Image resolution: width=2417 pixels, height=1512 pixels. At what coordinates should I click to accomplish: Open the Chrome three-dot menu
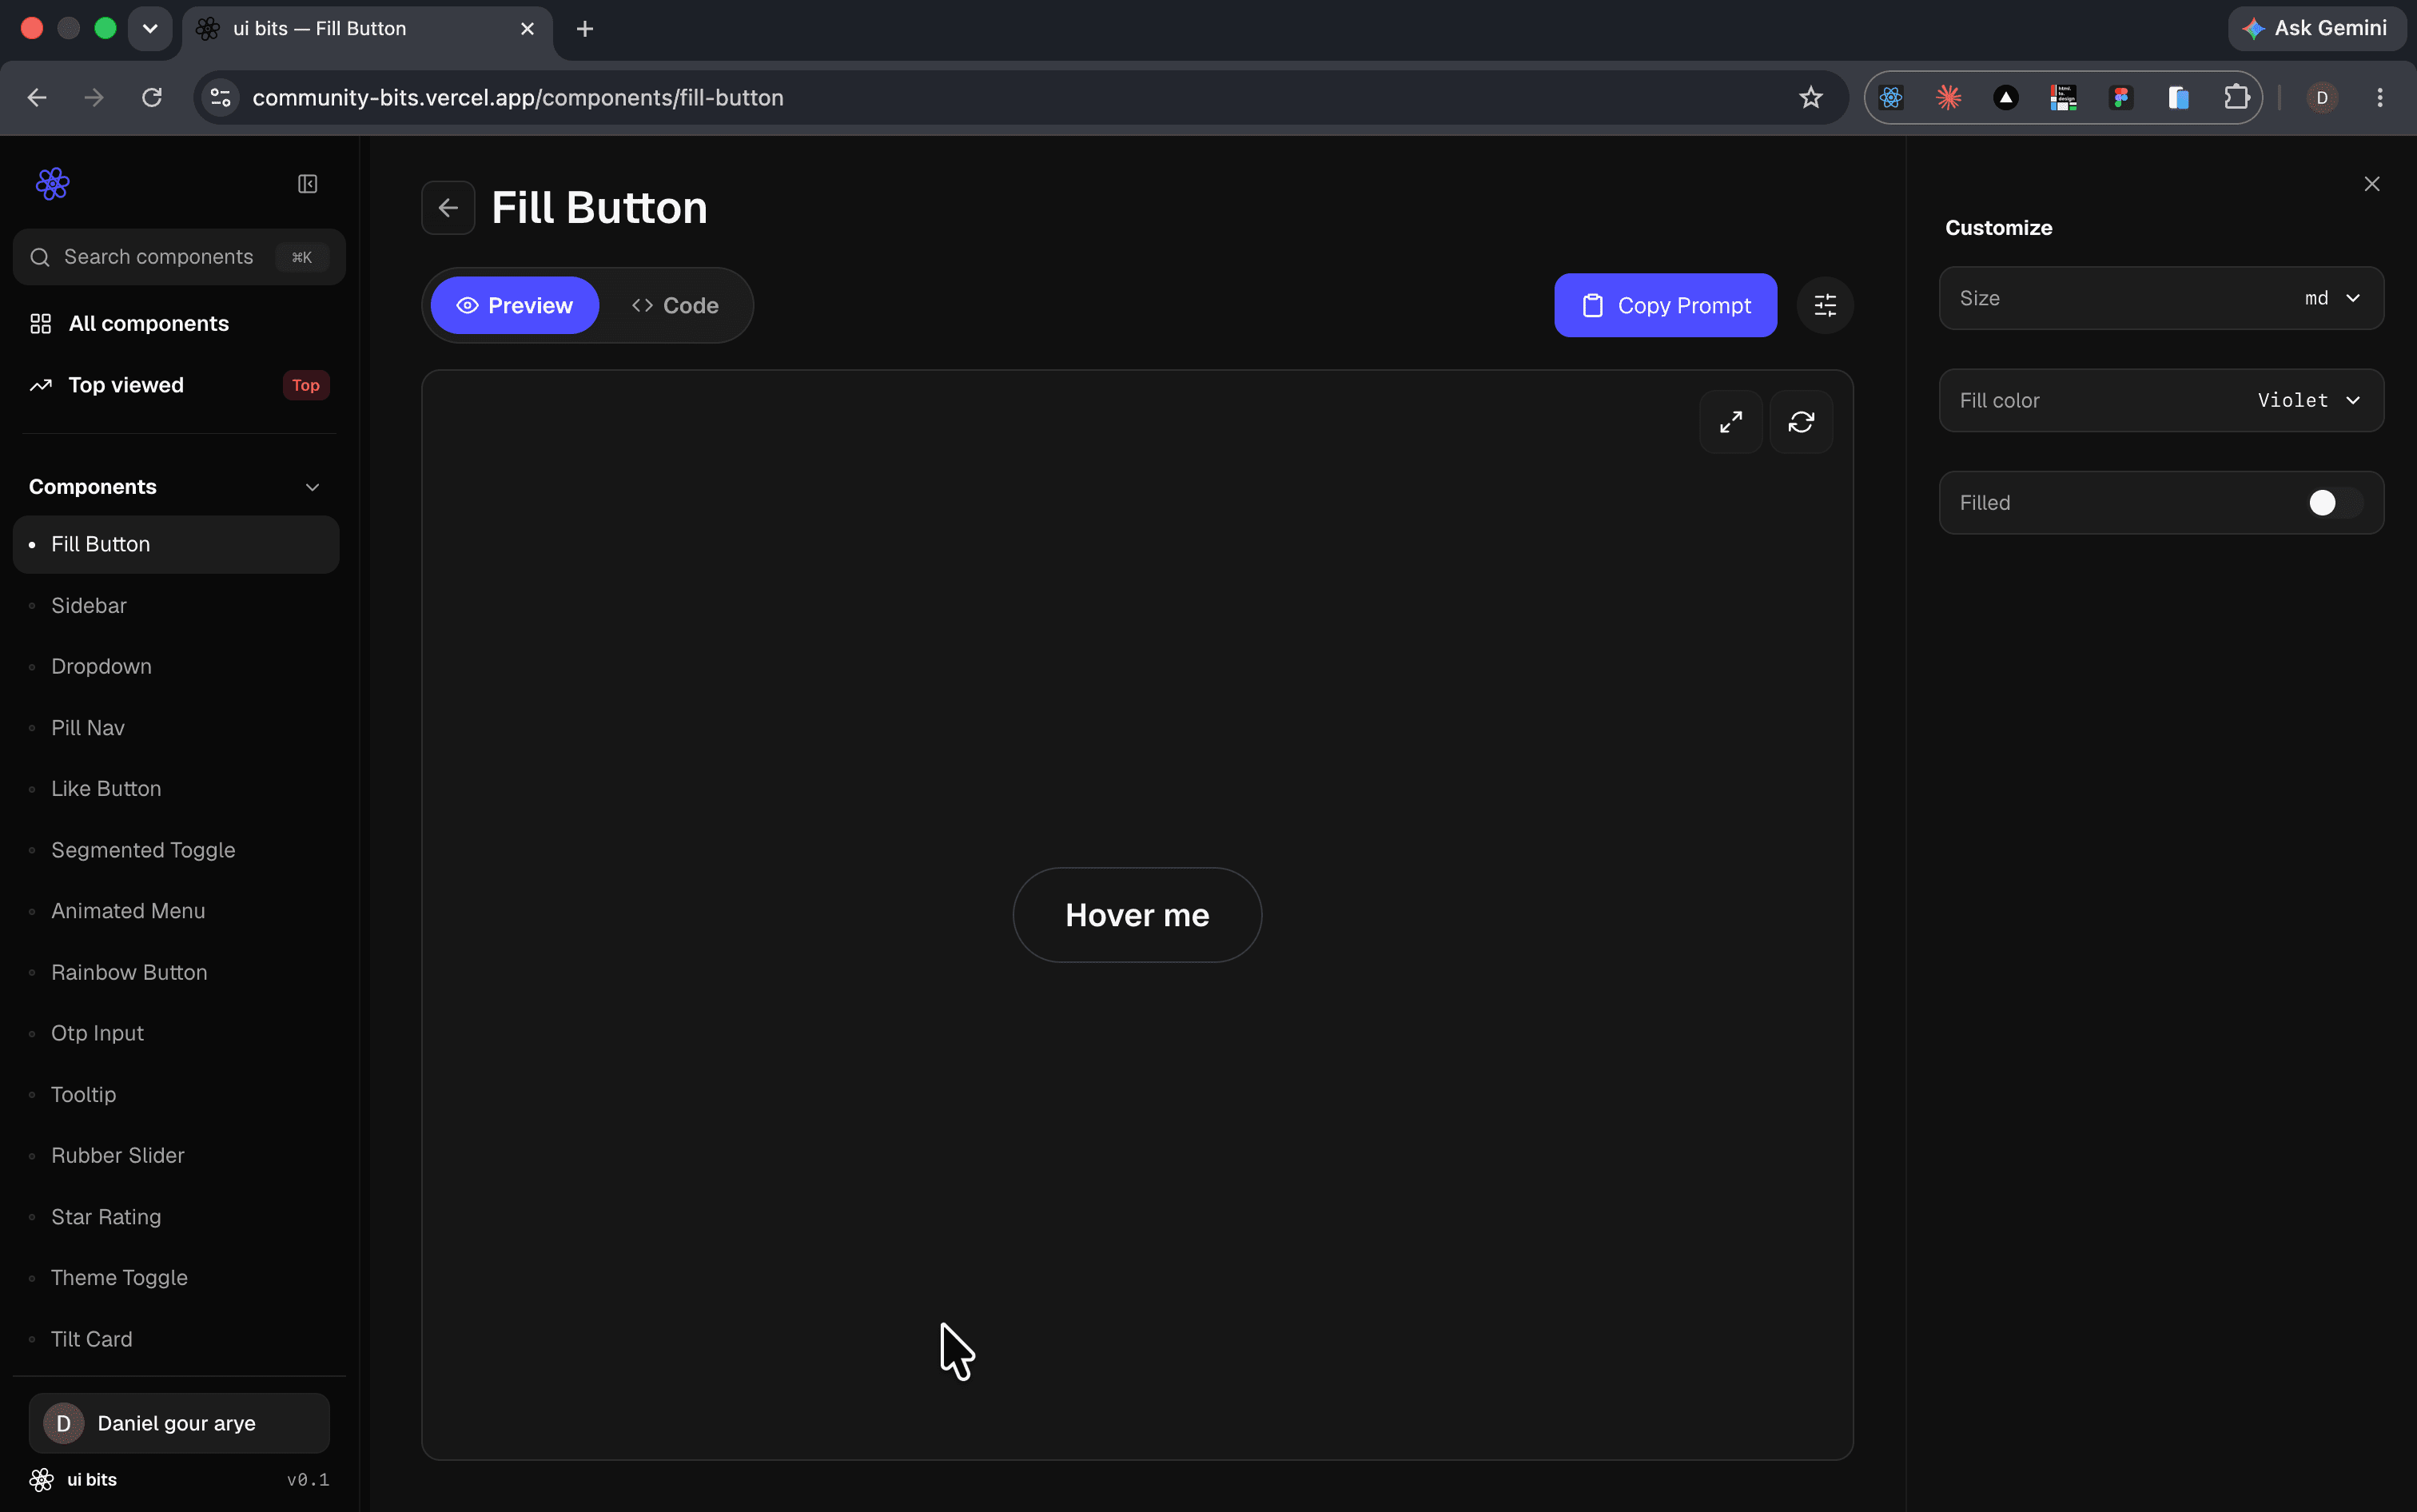(x=2380, y=98)
